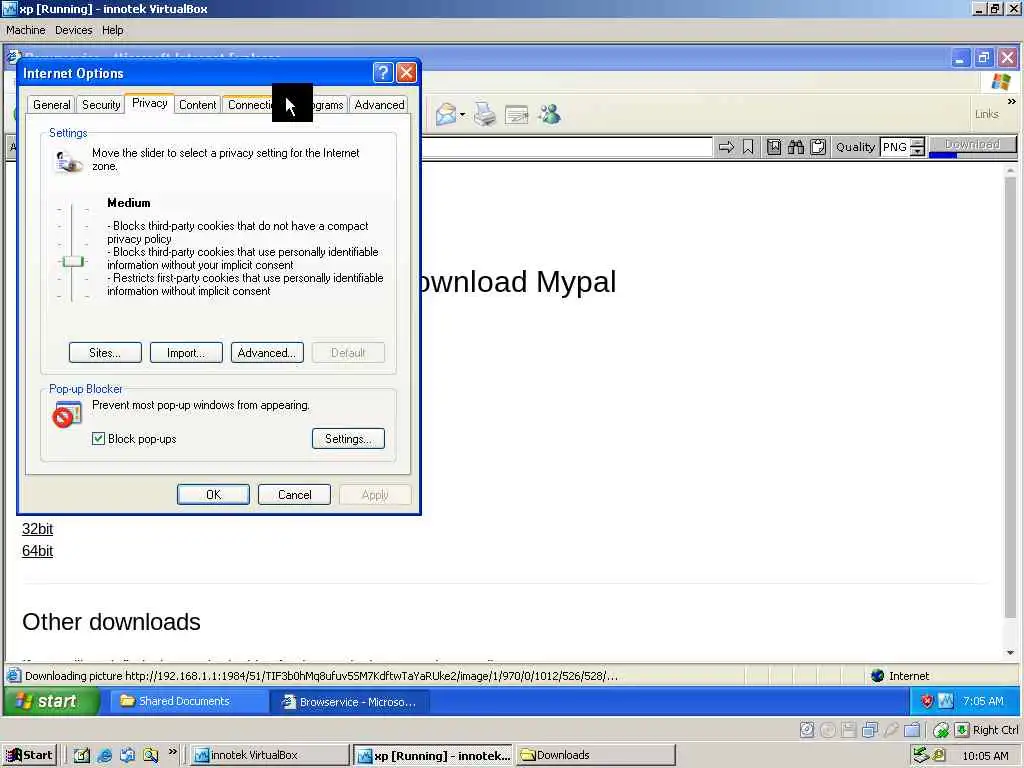Open the Connections tab
Viewport: 1024px width, 768px height.
[248, 104]
